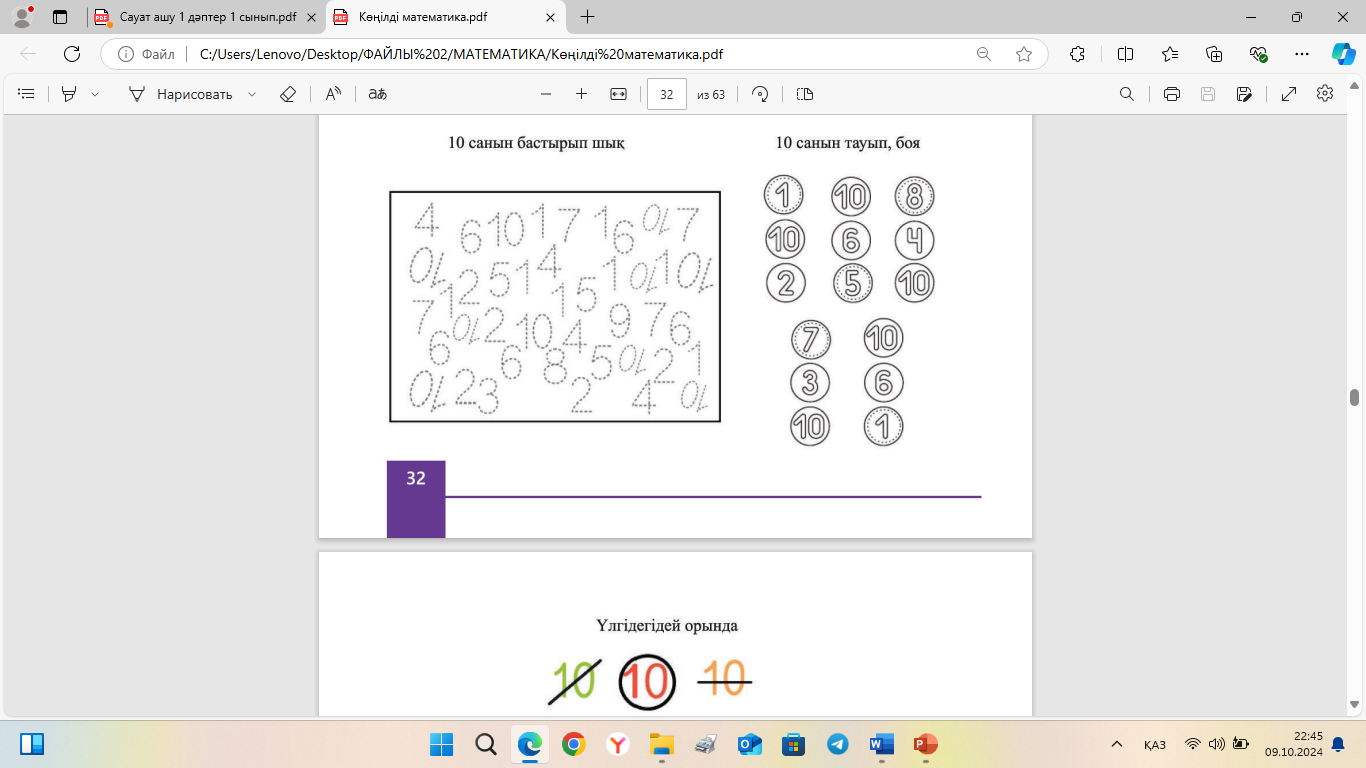1366x768 pixels.
Task: Click the page number field showing 32
Action: tap(667, 94)
